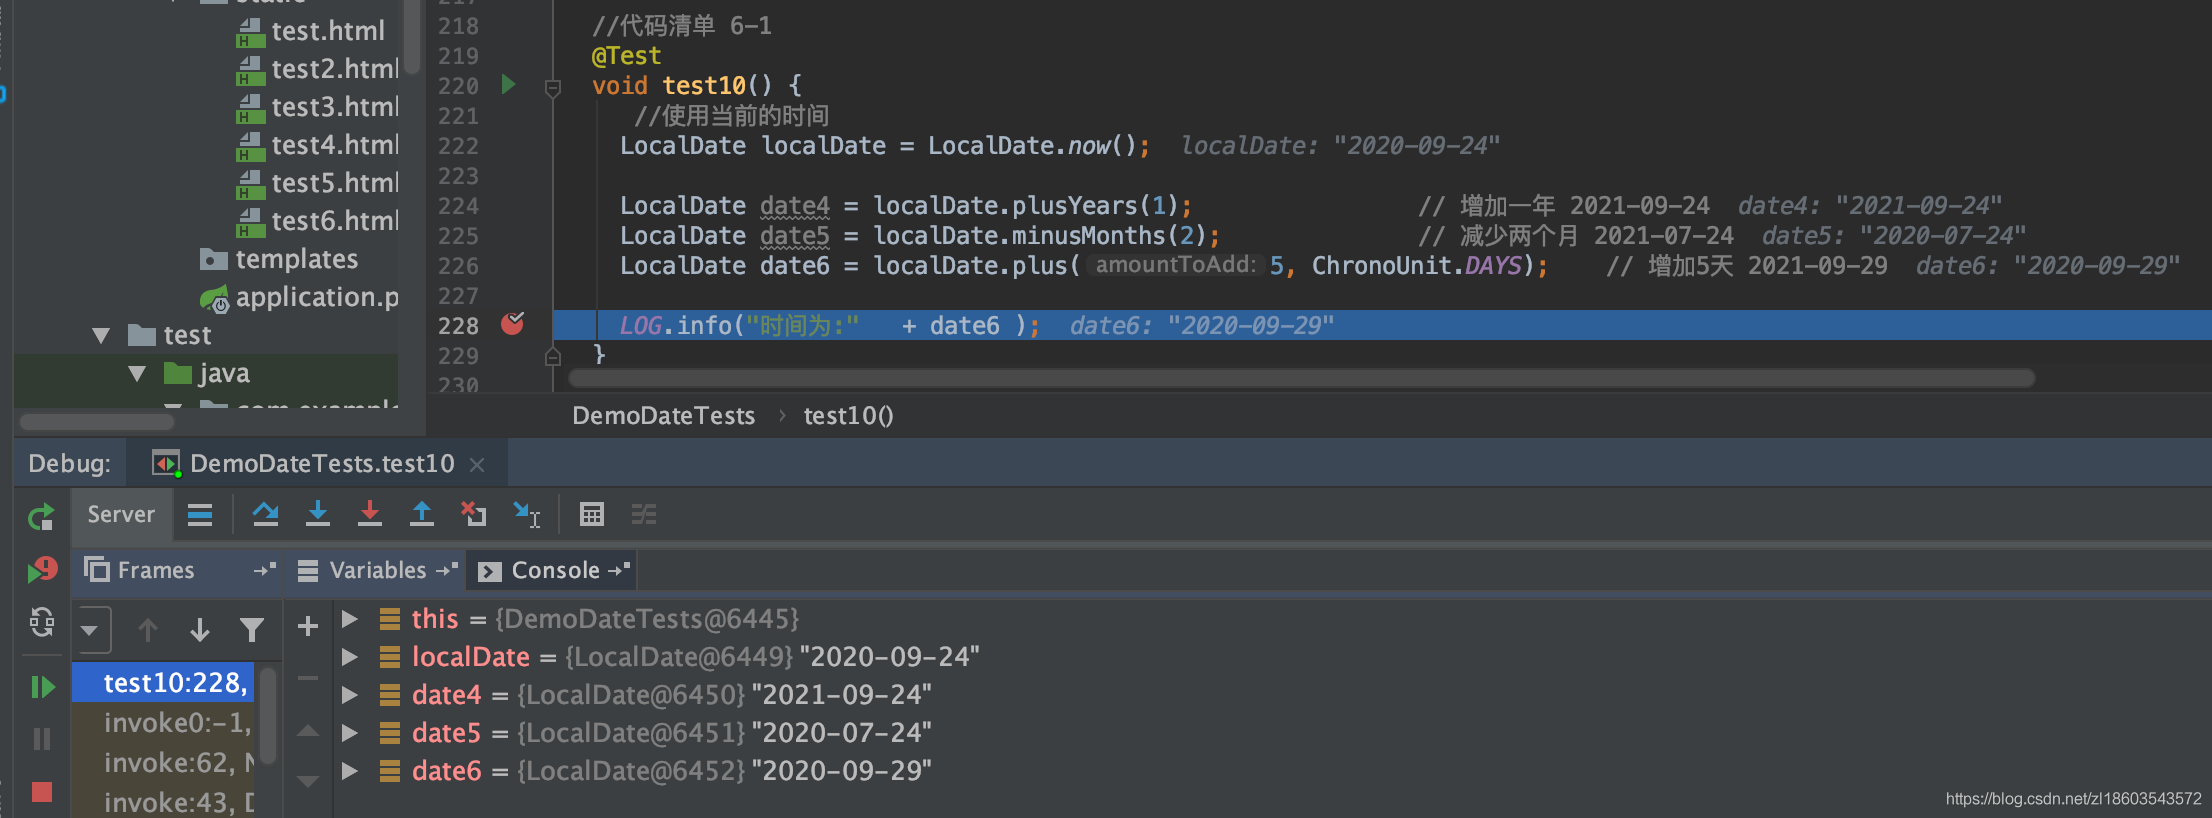Expand the 'this' variable node

pos(350,619)
